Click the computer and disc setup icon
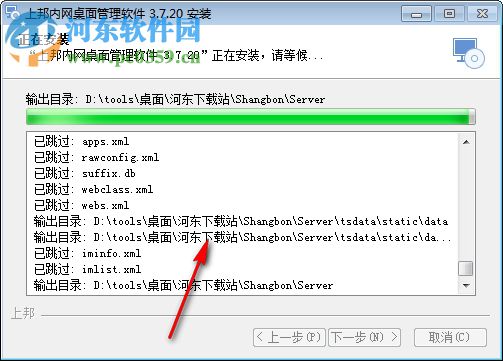This screenshot has height=361, width=503. coord(468,53)
